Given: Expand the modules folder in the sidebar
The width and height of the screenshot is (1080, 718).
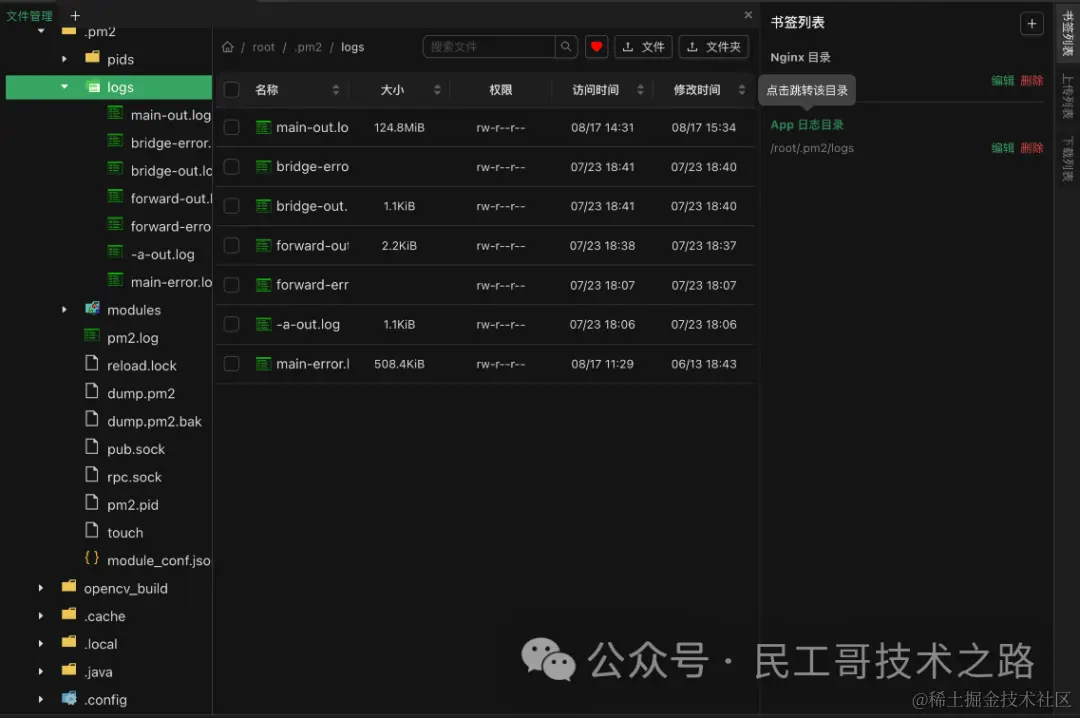Looking at the screenshot, I should pyautogui.click(x=63, y=310).
